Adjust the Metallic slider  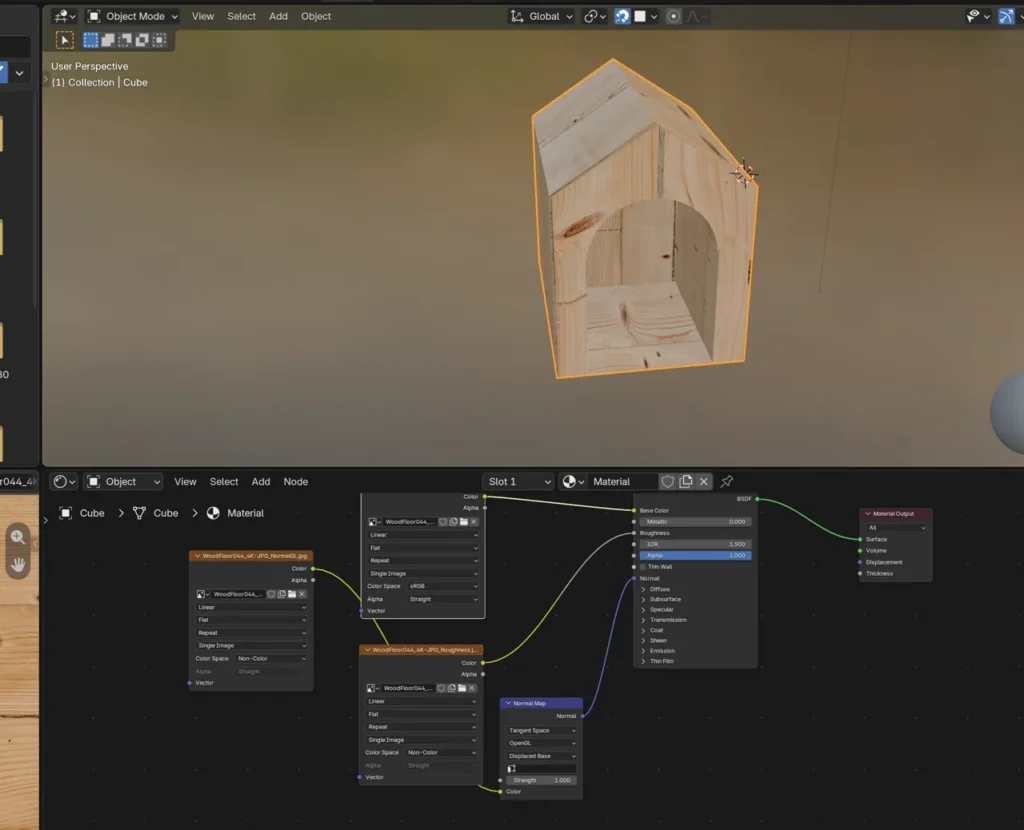click(x=696, y=522)
